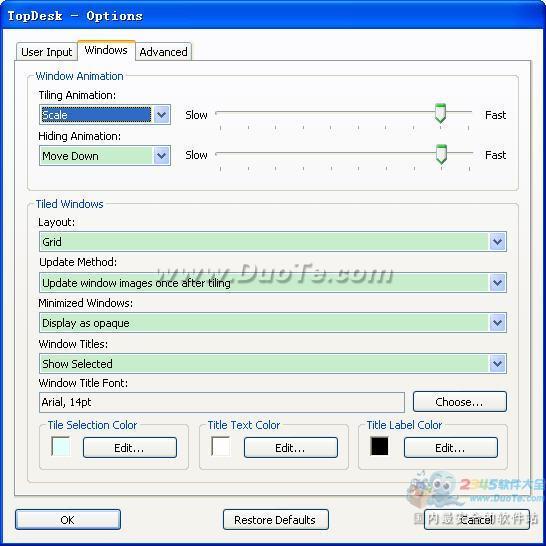Click the Restore Defaults button
546x546 pixels.
[x=275, y=520]
